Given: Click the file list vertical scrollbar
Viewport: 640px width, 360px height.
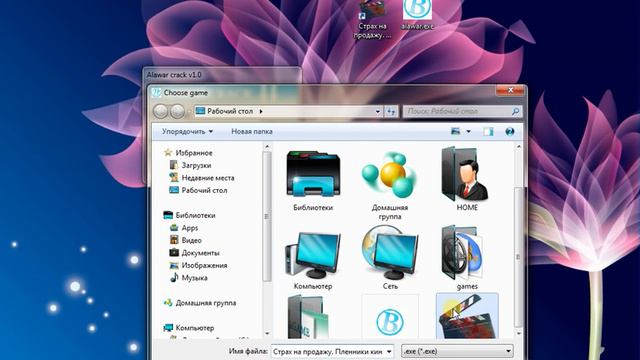Looking at the screenshot, I should (518, 257).
